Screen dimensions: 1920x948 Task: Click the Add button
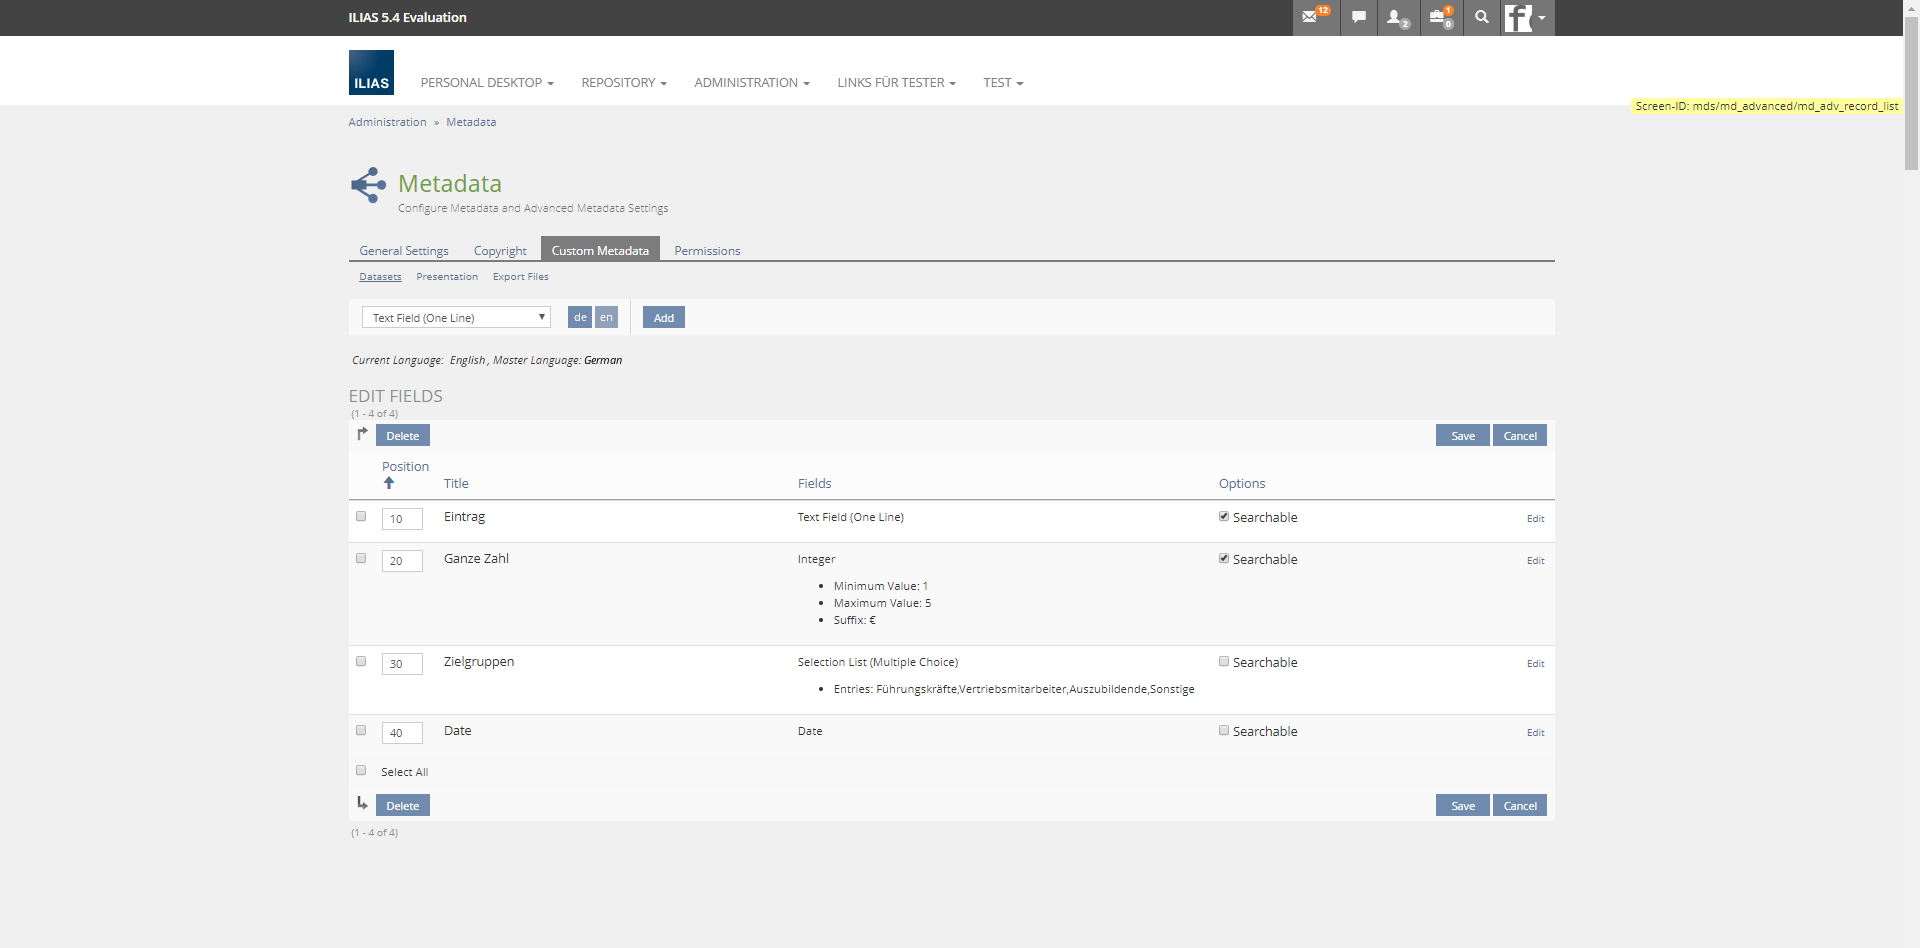pyautogui.click(x=663, y=318)
